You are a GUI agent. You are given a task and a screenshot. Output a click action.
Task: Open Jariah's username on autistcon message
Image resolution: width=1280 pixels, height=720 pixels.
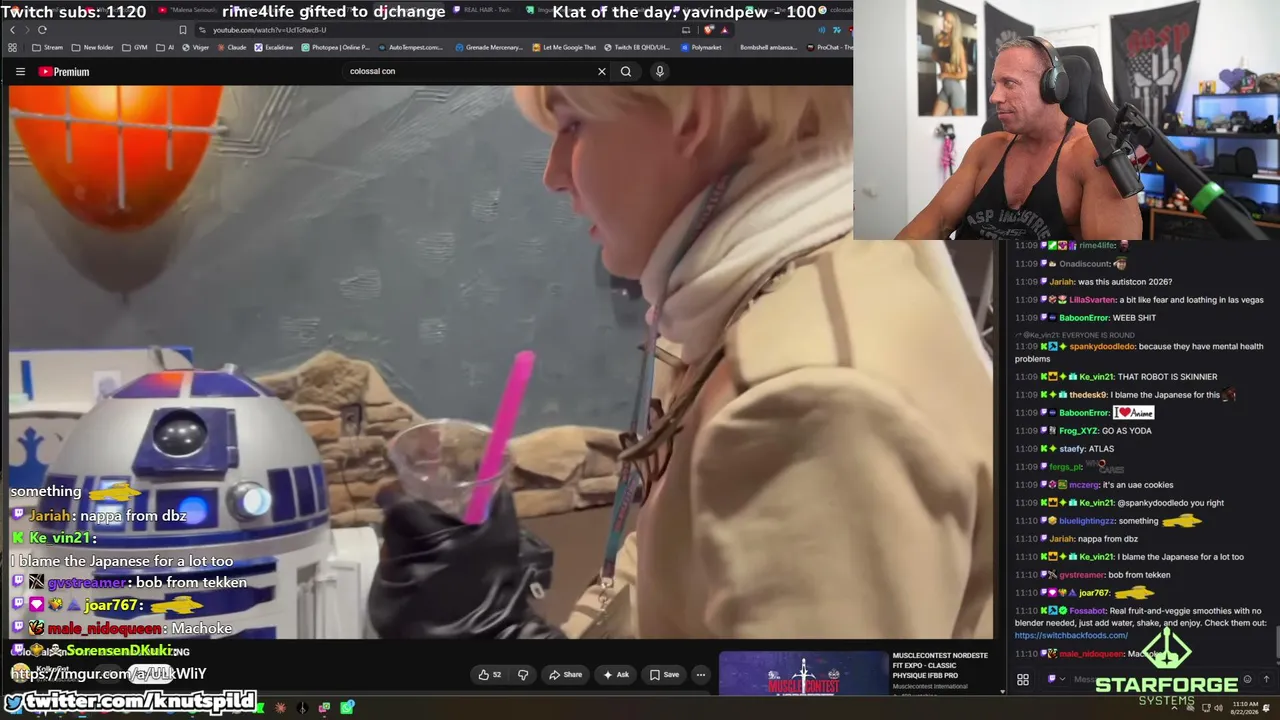pyautogui.click(x=1061, y=282)
